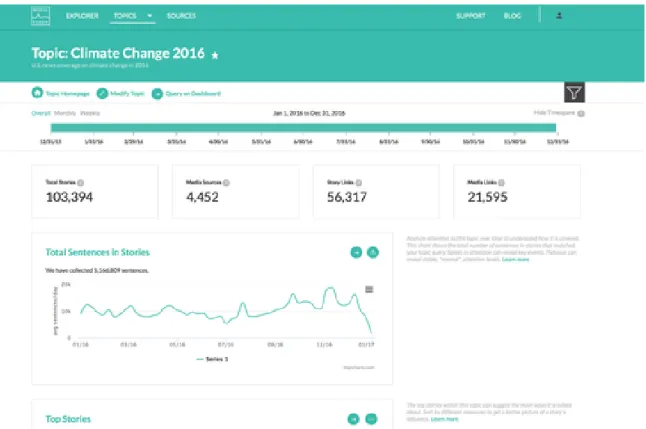Click the green timespan bar
The height and width of the screenshot is (429, 646).
pos(303,128)
